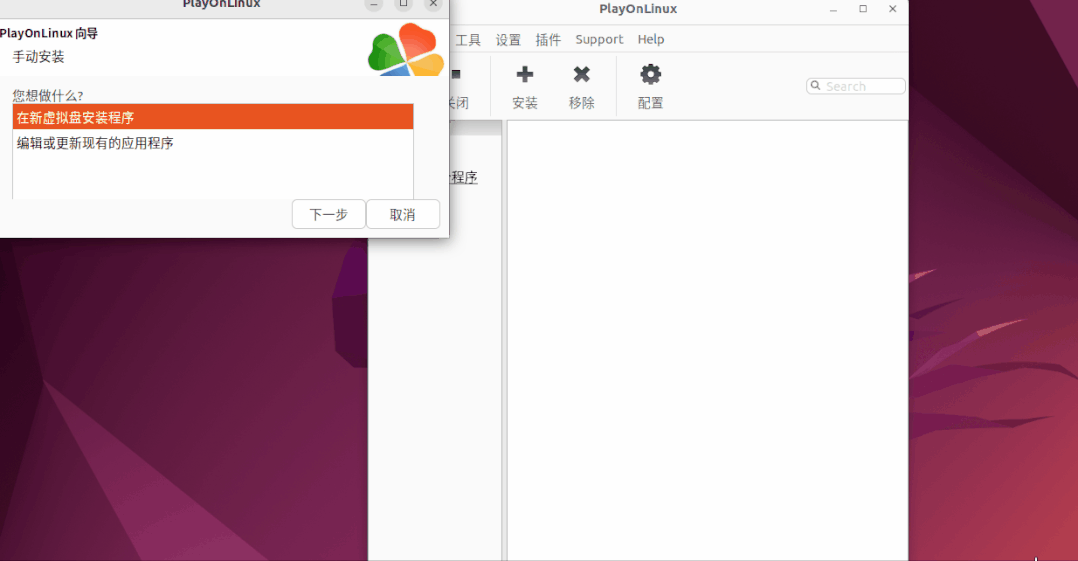Open the 插件 menu

click(x=548, y=40)
